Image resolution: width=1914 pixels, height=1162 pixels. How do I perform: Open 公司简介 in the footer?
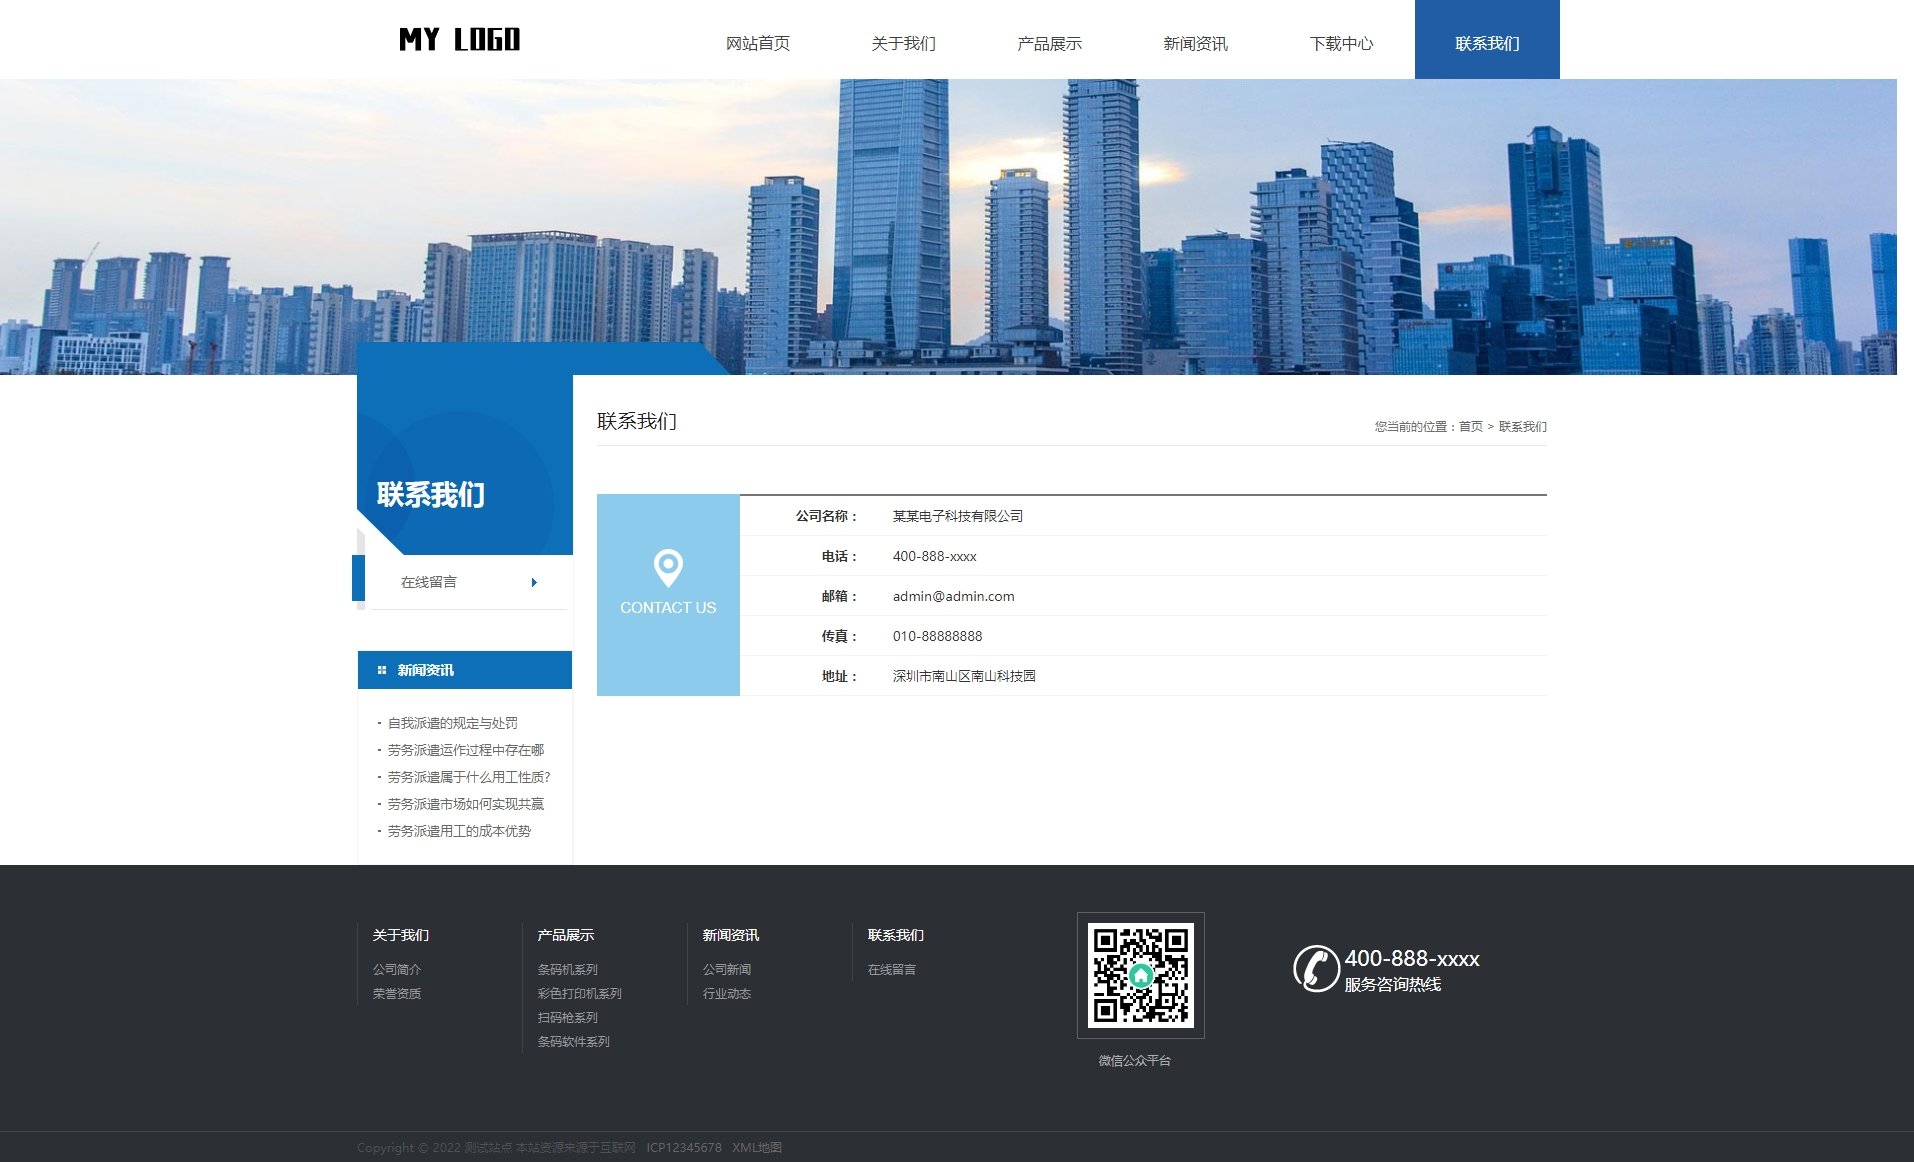click(x=396, y=968)
